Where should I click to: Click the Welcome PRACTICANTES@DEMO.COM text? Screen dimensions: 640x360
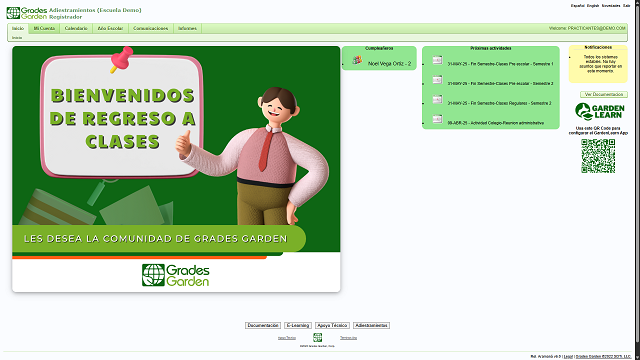(587, 29)
